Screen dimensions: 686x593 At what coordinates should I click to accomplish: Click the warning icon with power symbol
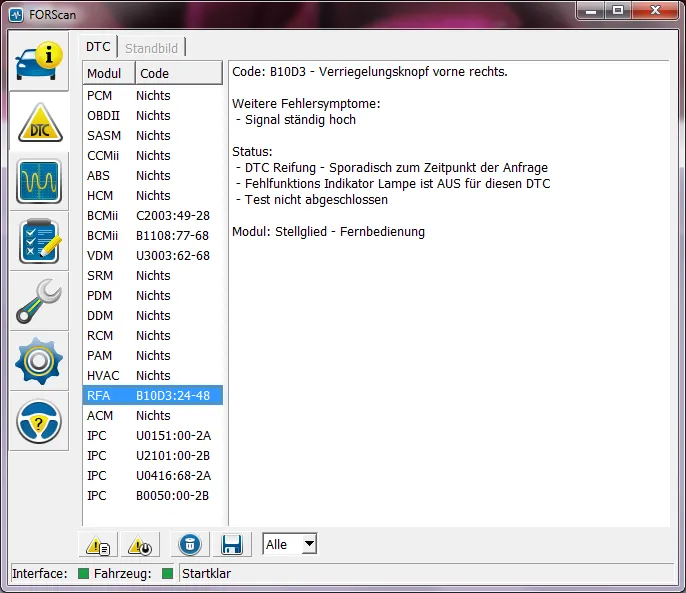(x=140, y=545)
